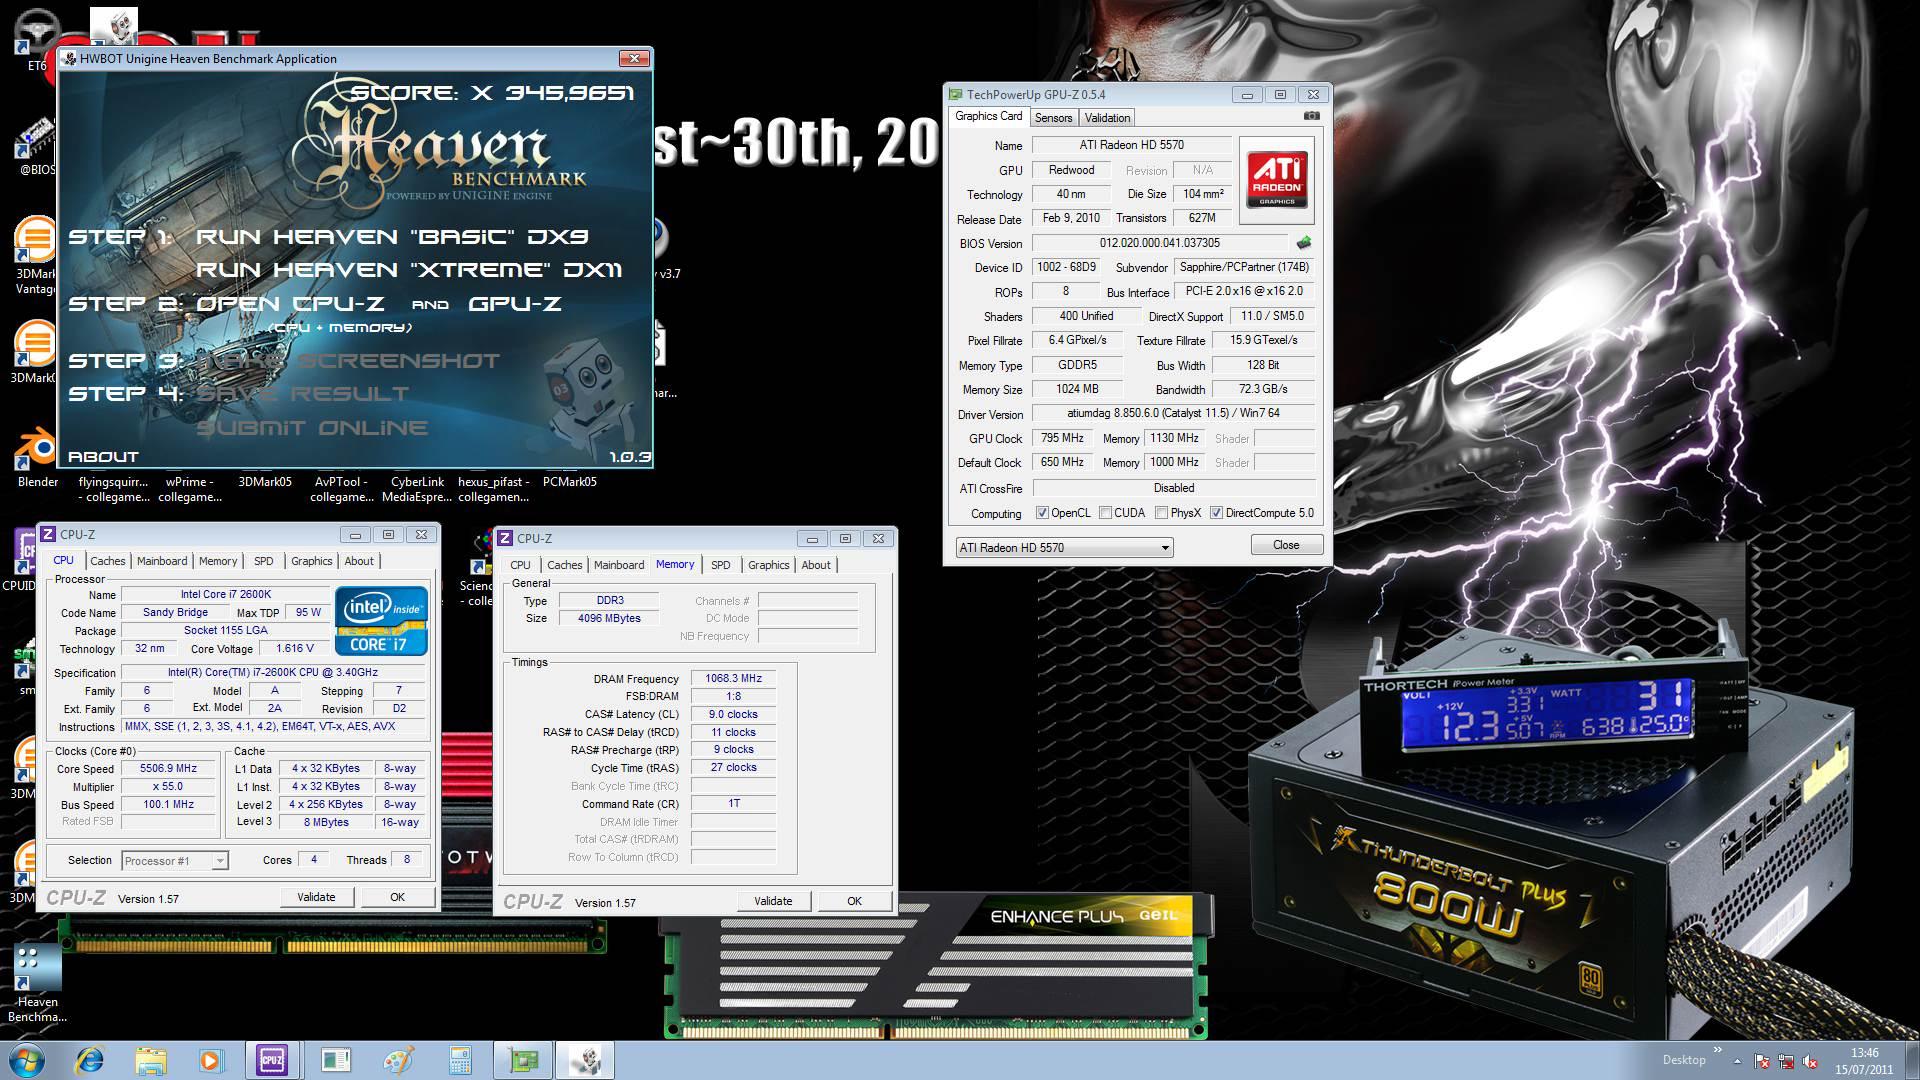Screen dimensions: 1920x1080
Task: Click the Submit Online text in Heaven app
Action: pos(312,428)
